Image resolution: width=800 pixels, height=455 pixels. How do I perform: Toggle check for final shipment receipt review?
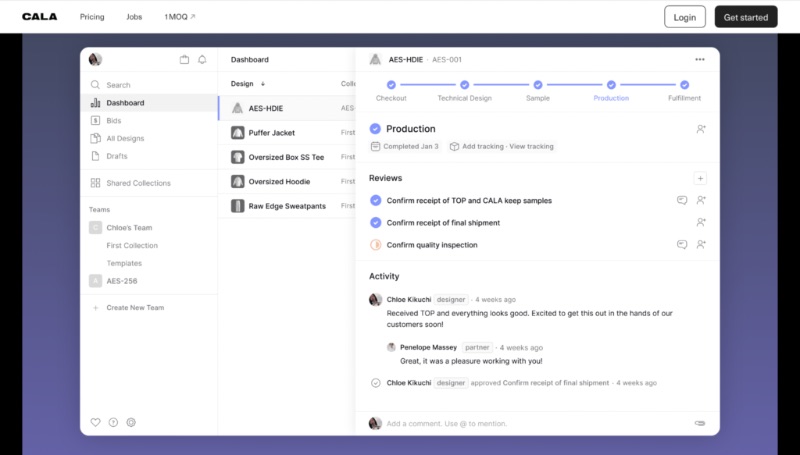(x=376, y=222)
